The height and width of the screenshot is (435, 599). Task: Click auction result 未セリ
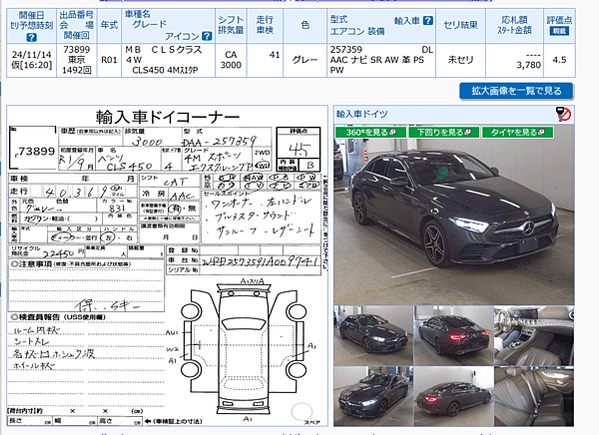pos(460,60)
